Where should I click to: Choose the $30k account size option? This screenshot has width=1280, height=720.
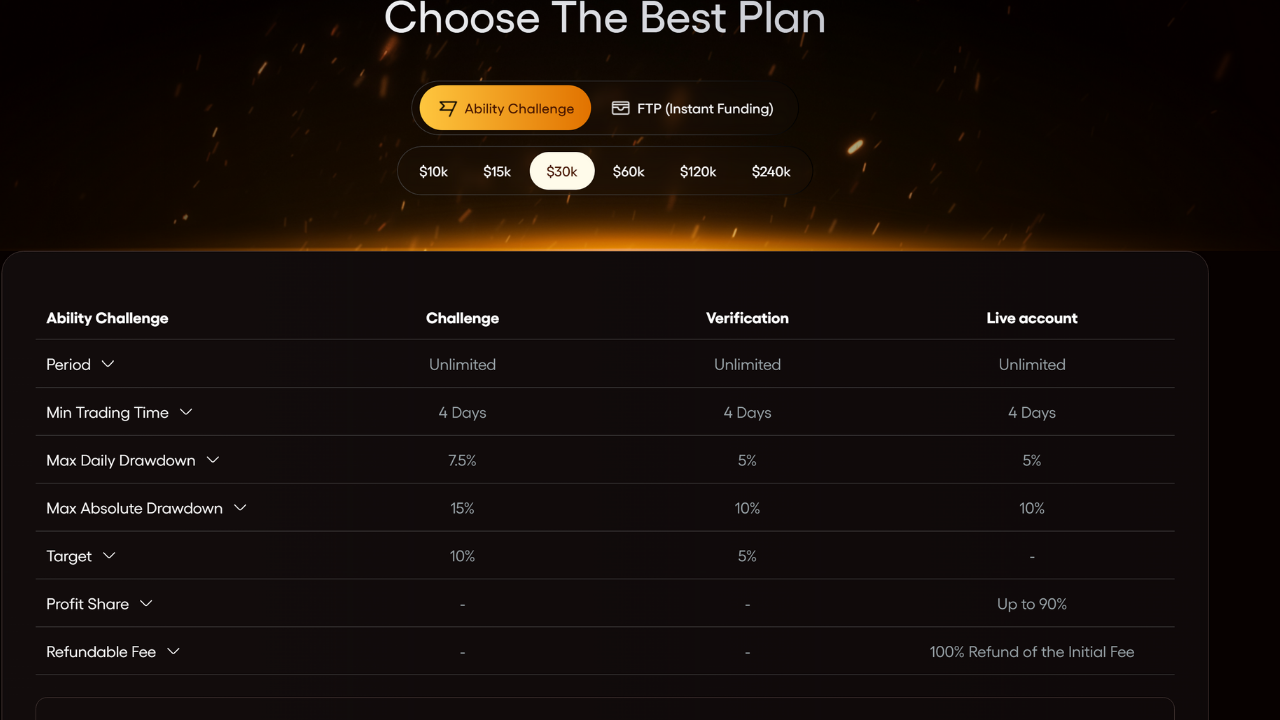562,171
